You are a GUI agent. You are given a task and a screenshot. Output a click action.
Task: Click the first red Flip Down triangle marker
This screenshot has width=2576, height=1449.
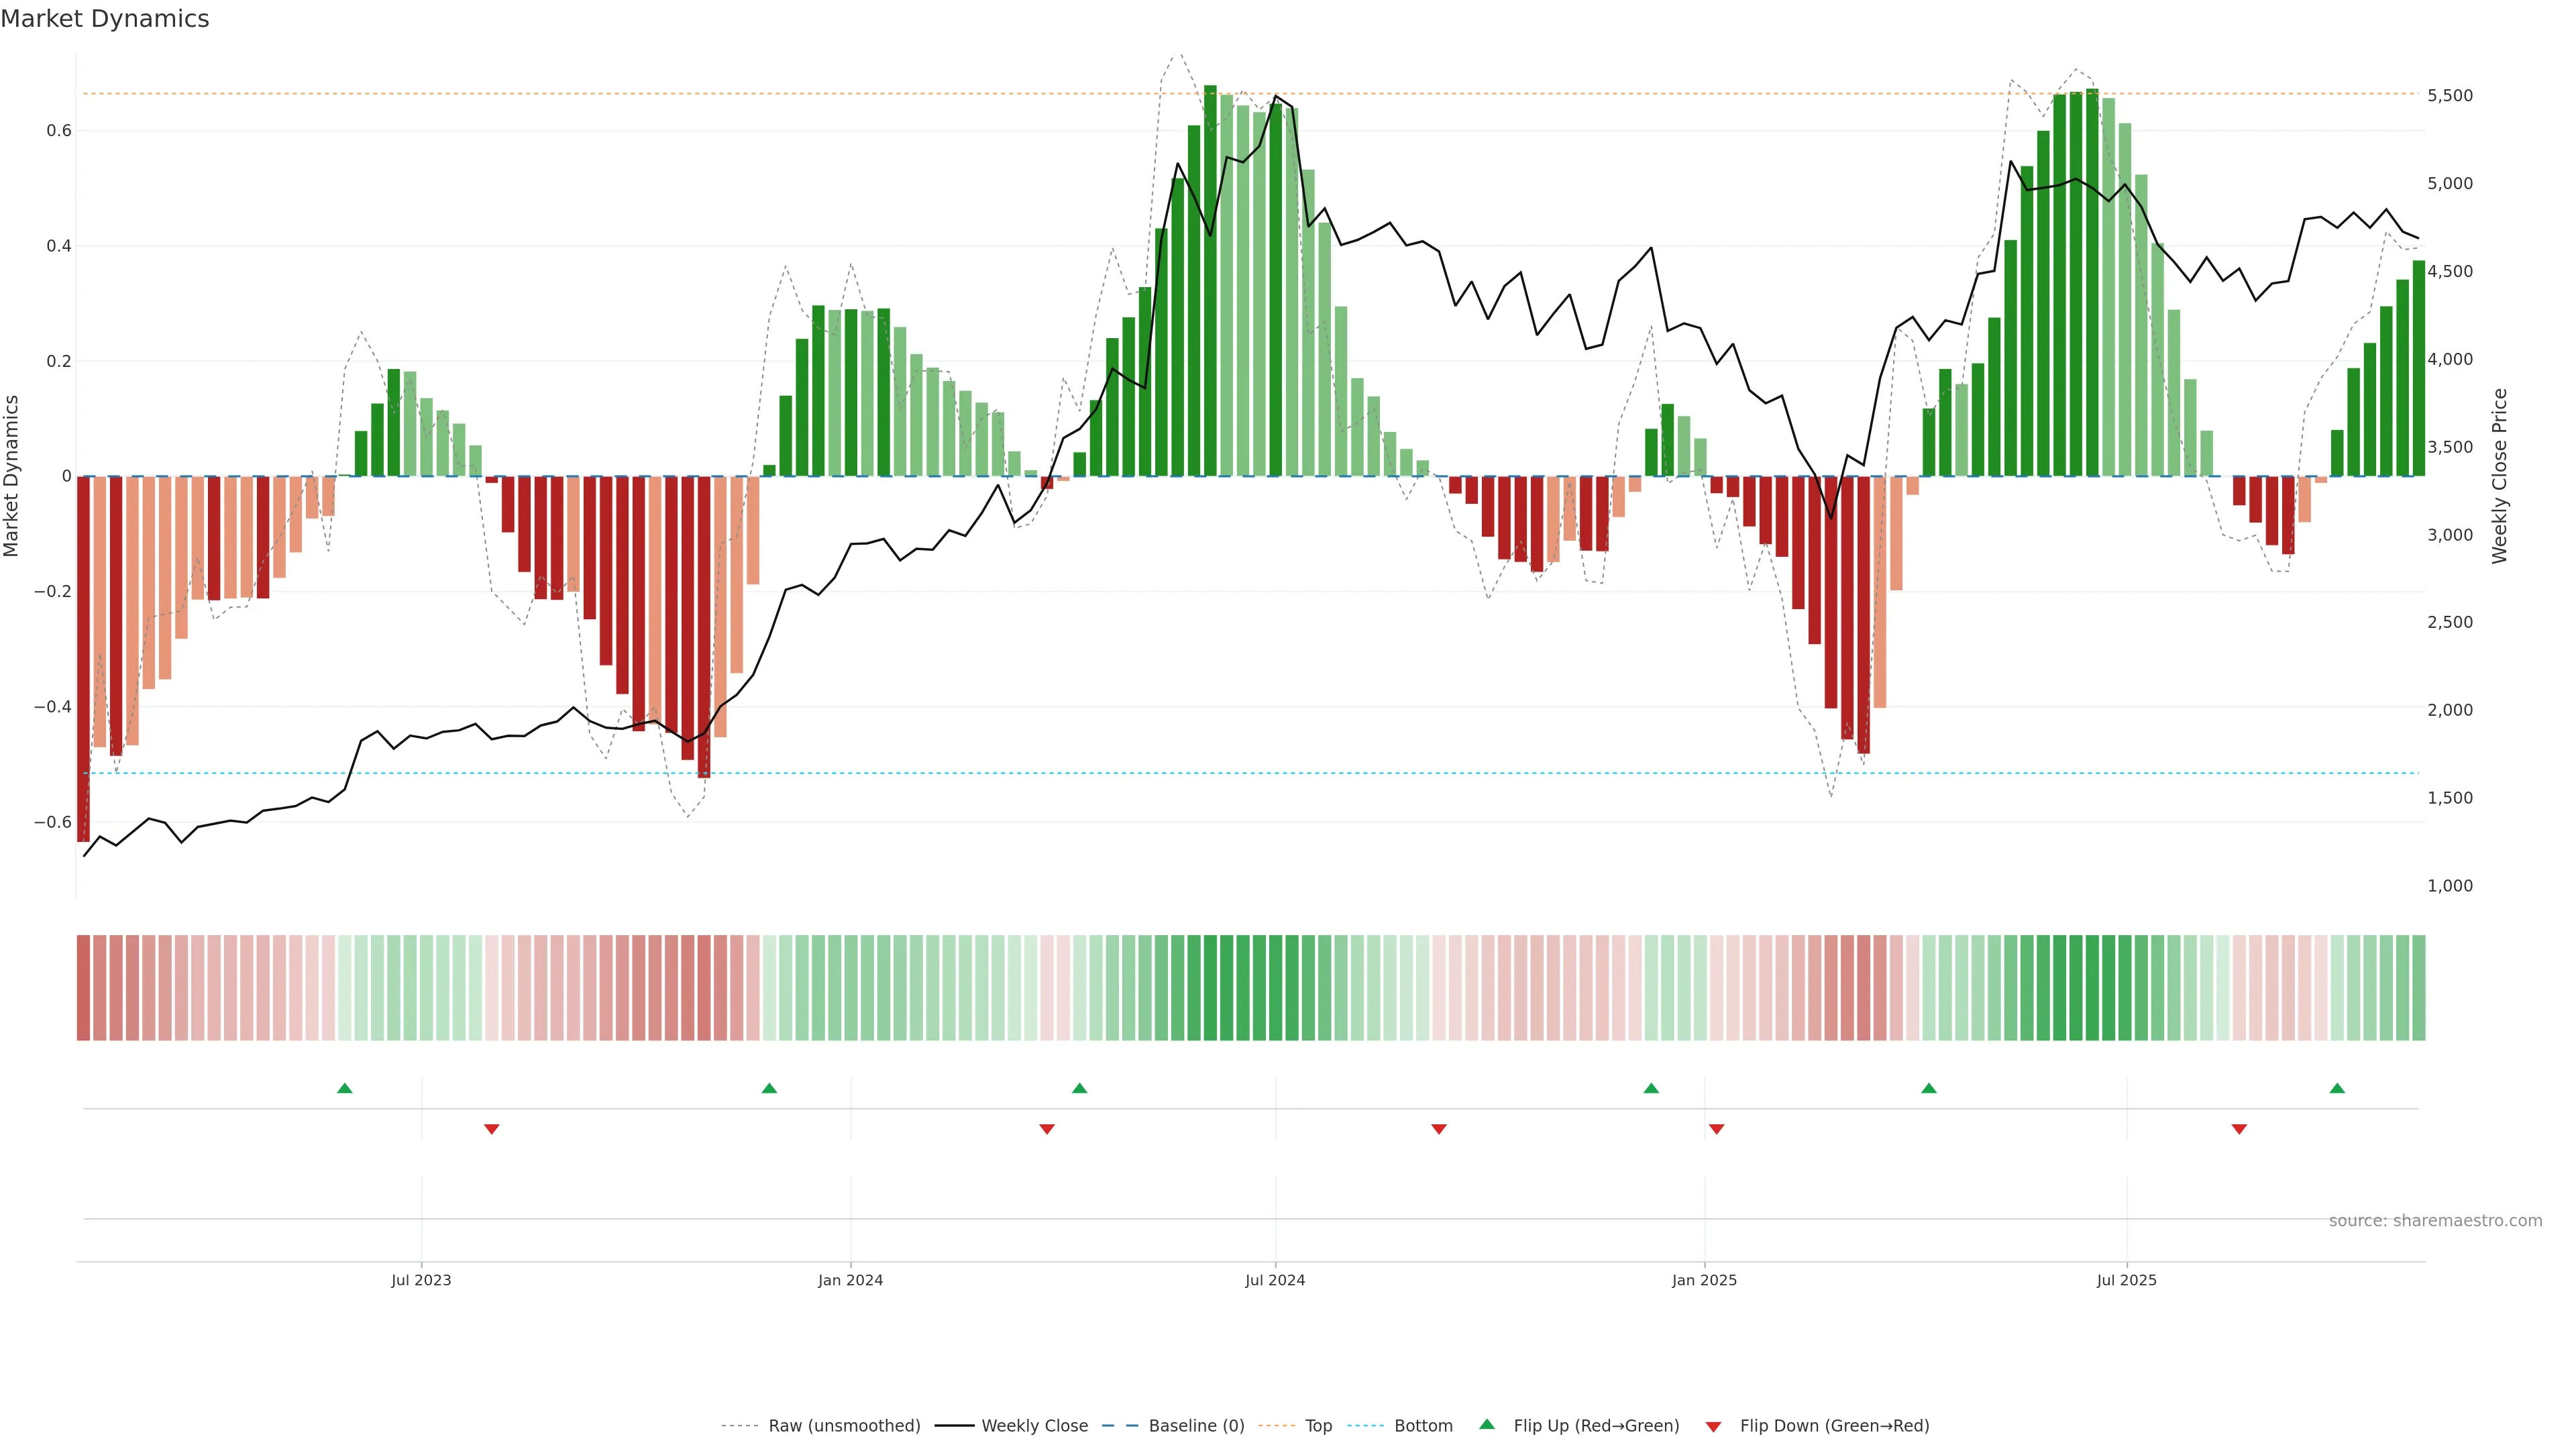click(x=491, y=1129)
